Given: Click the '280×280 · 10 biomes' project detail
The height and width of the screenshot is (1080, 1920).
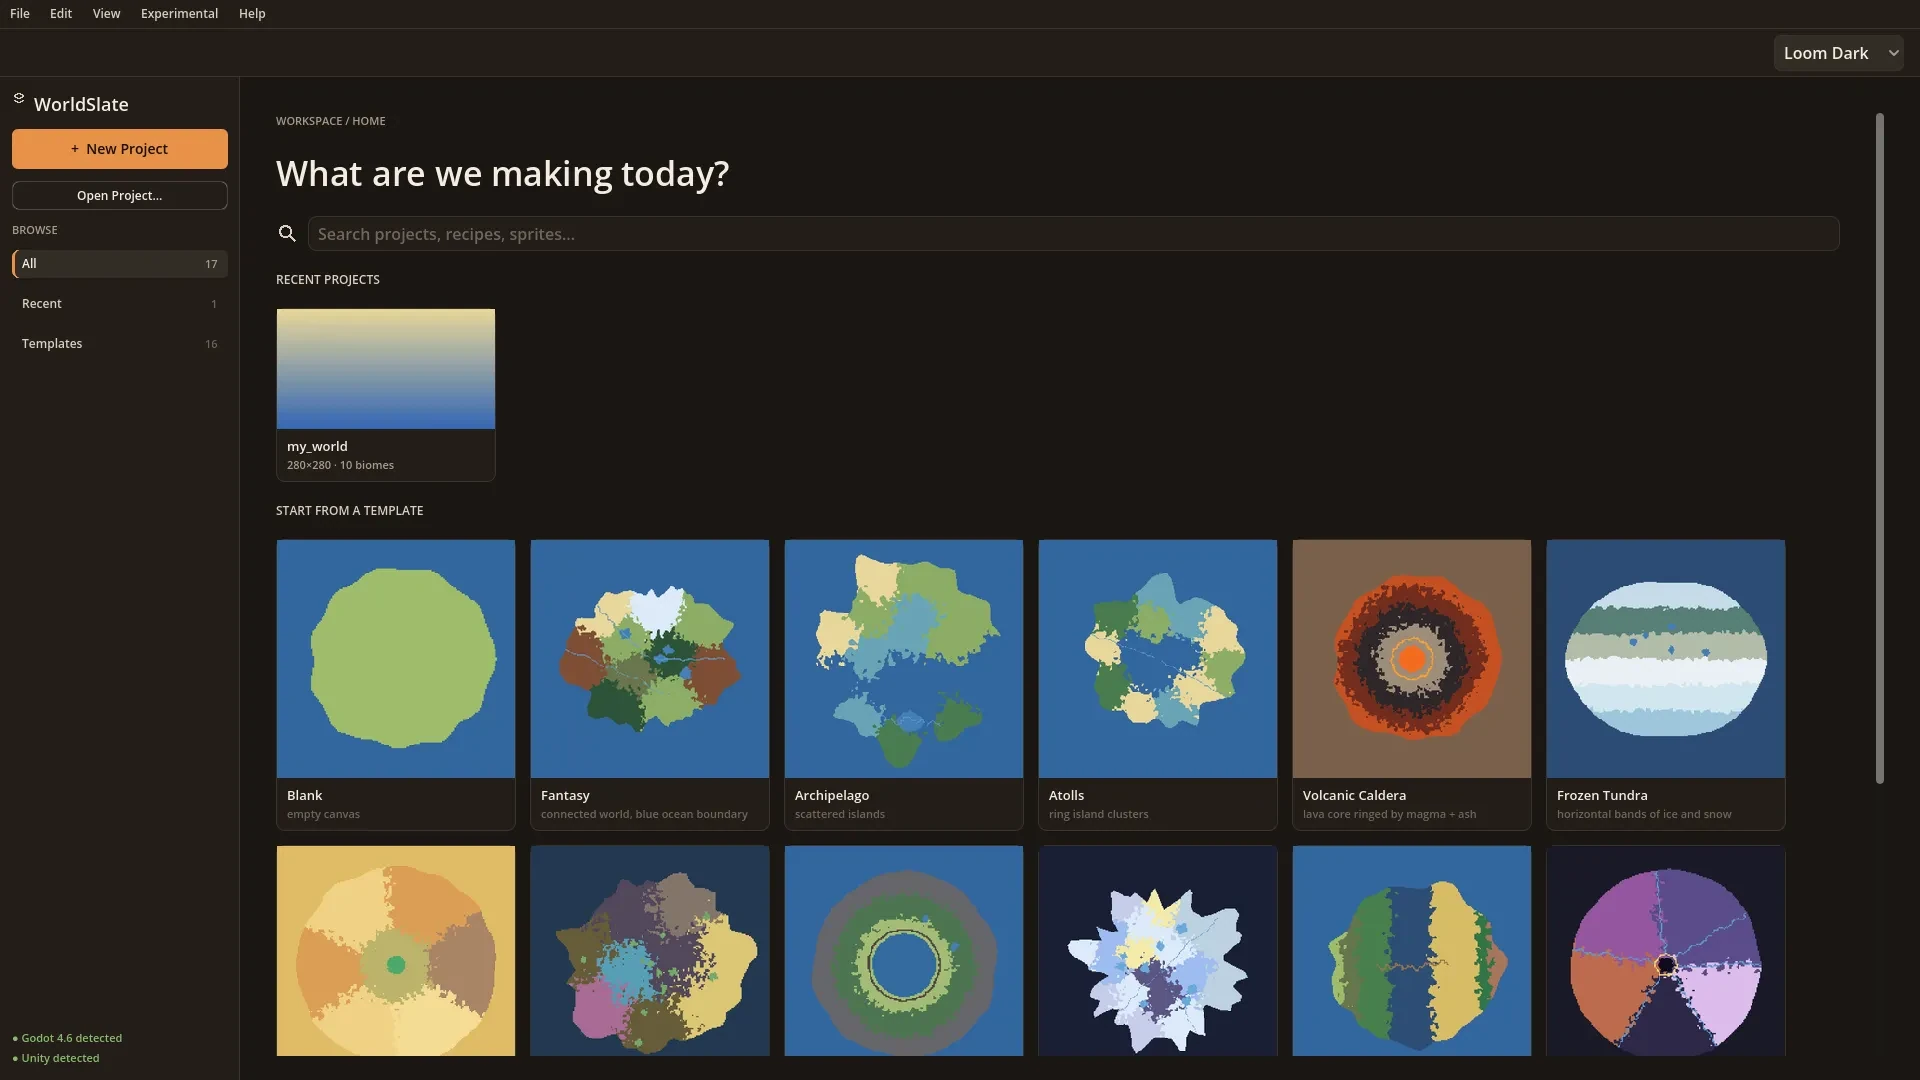Looking at the screenshot, I should coord(340,465).
